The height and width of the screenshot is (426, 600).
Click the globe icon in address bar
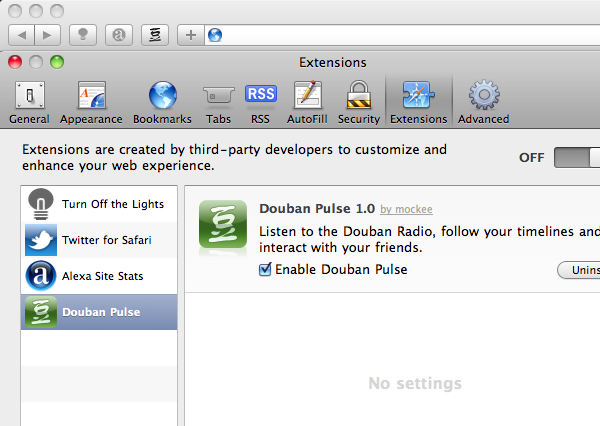[x=215, y=35]
